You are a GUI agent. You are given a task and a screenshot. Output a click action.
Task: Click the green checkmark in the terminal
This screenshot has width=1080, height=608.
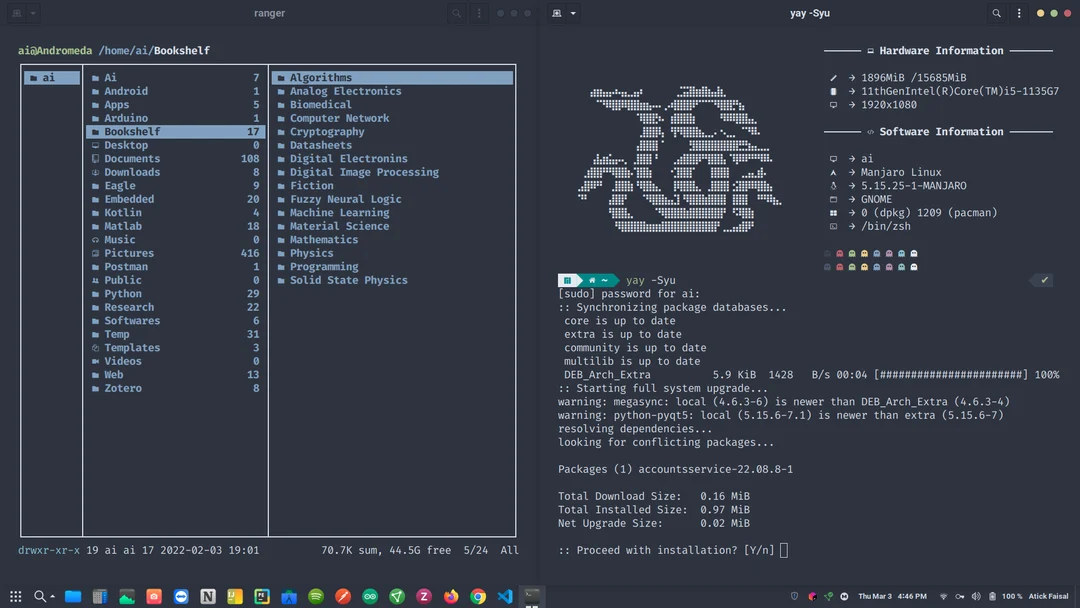(1041, 280)
